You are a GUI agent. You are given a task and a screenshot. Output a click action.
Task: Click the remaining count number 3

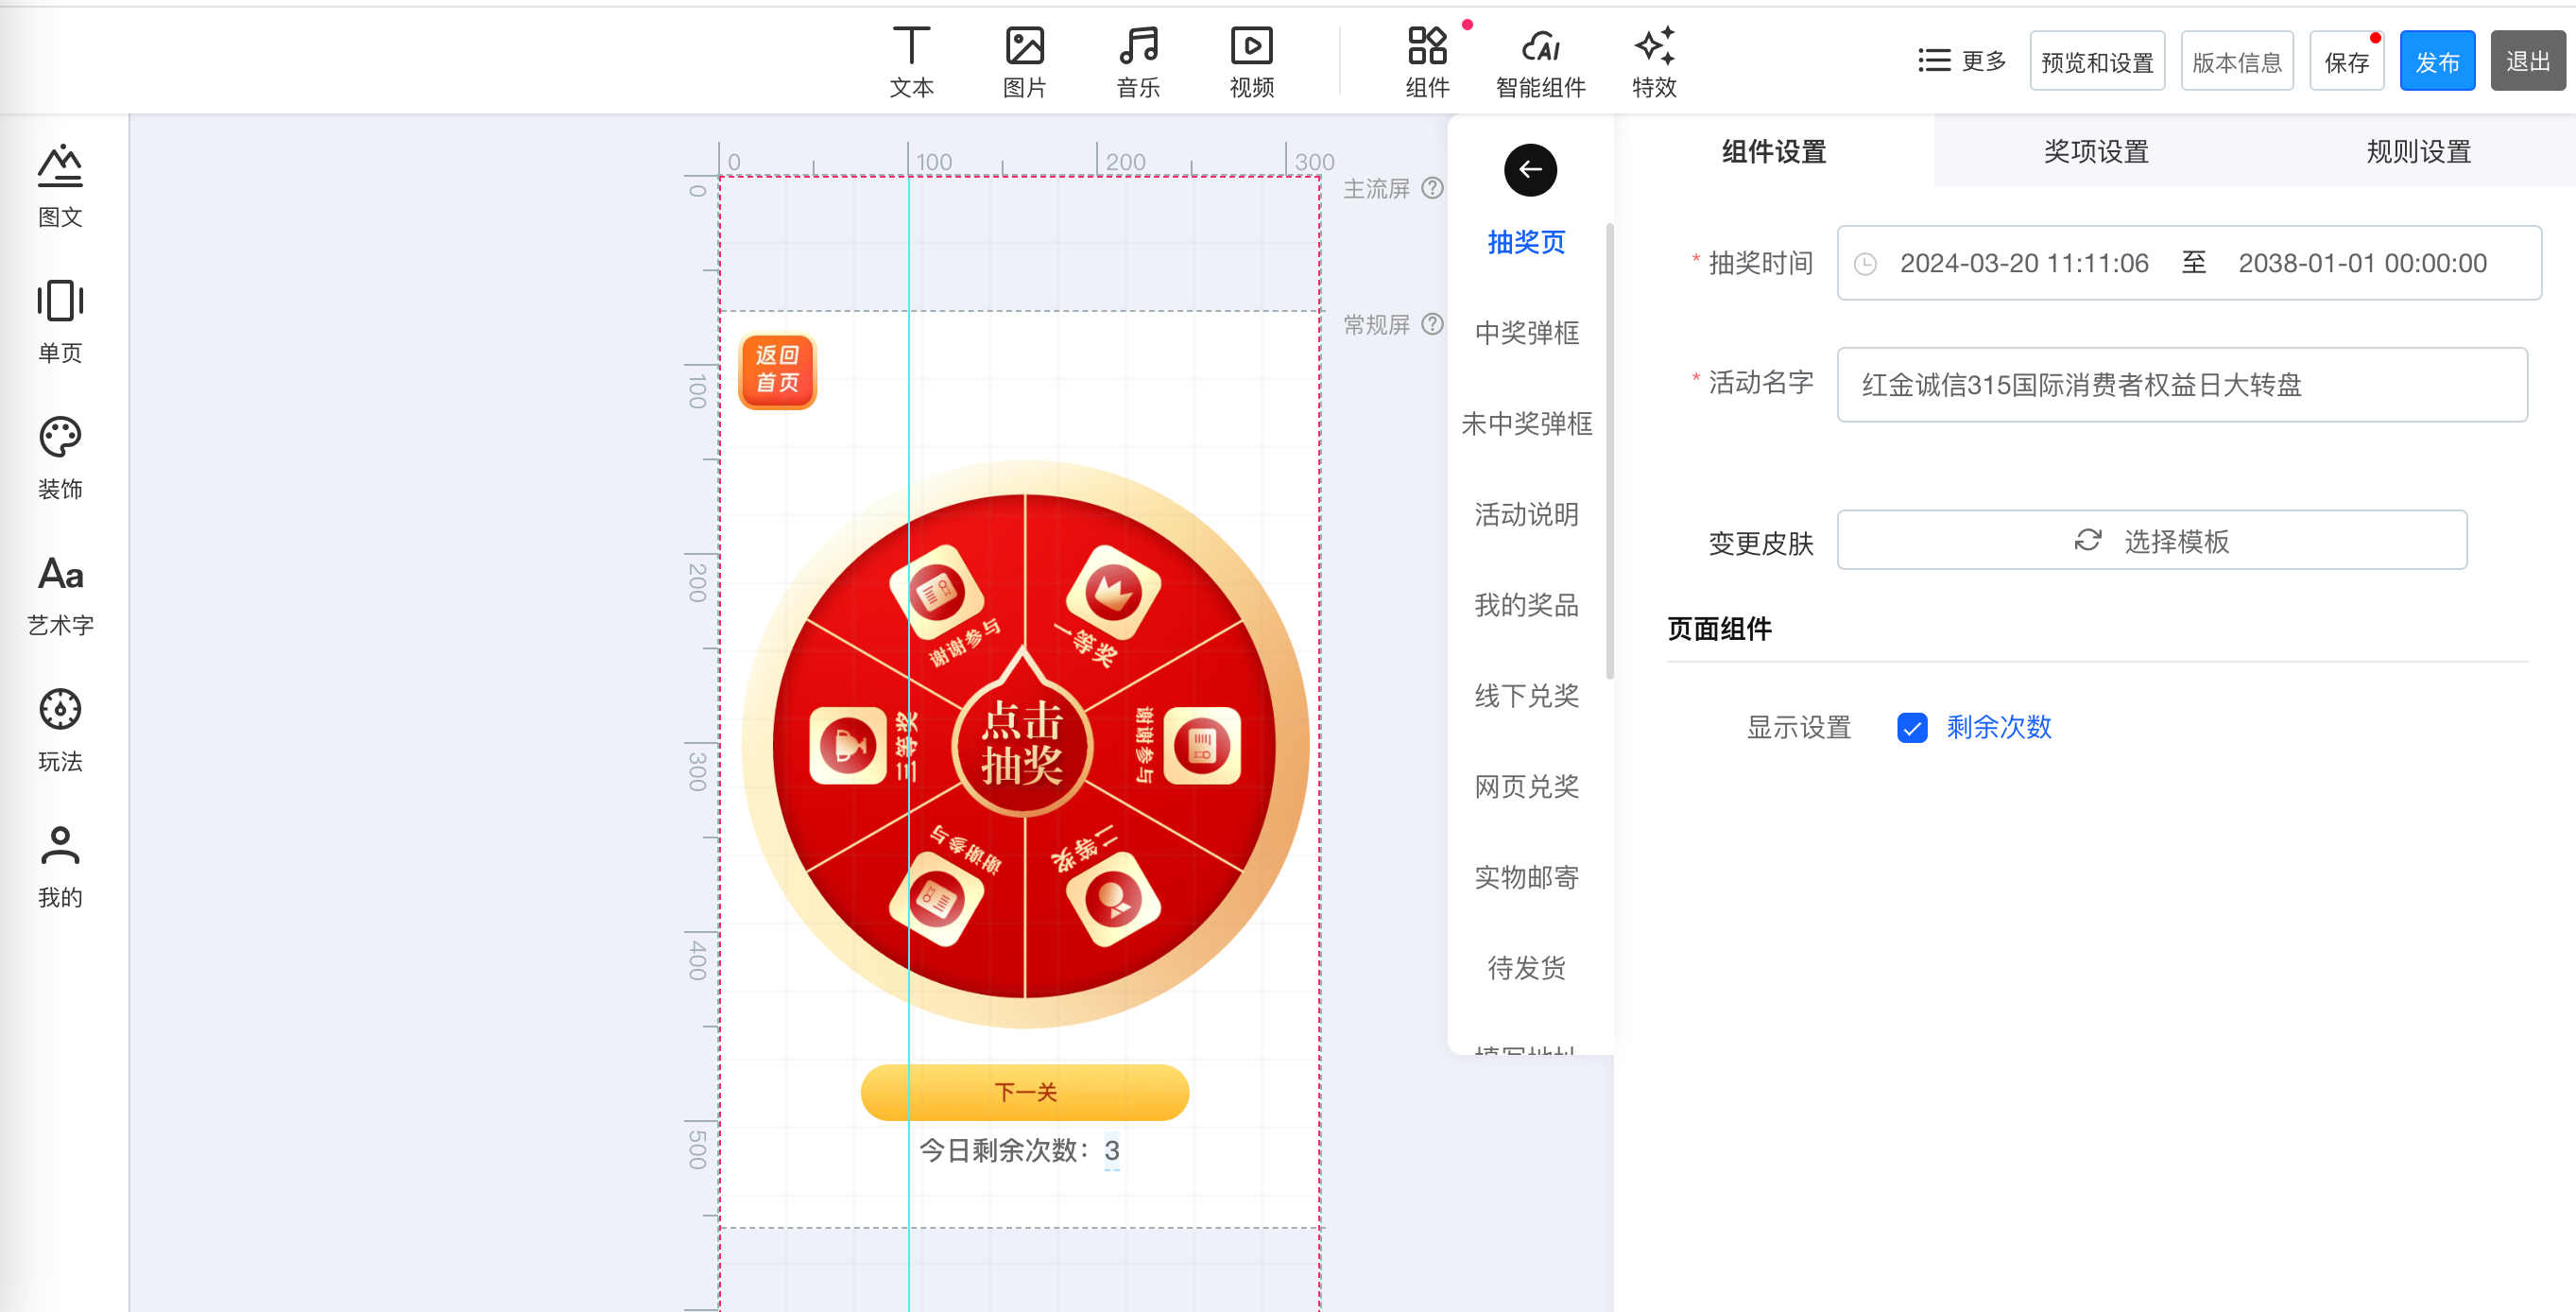1111,1151
